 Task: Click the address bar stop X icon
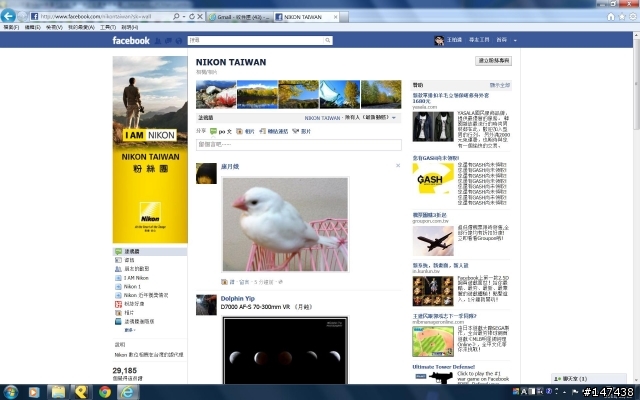coord(200,17)
